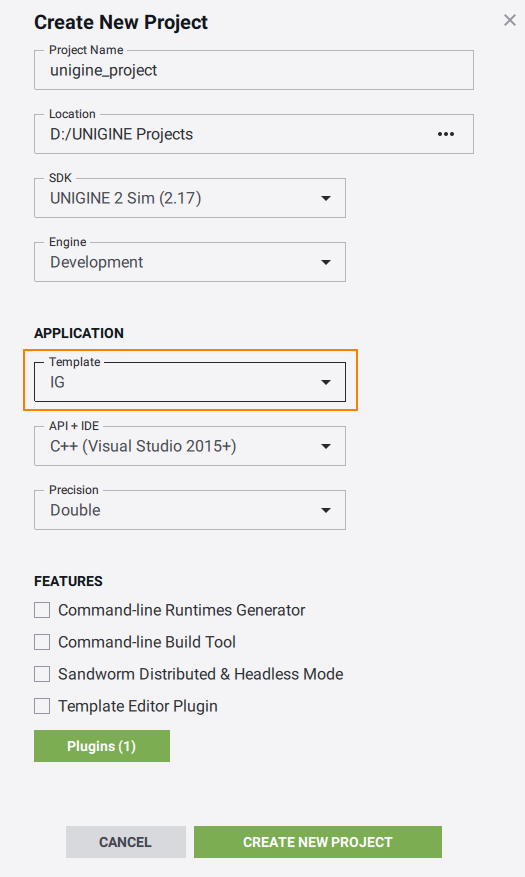This screenshot has width=525, height=877.
Task: Open the Template dropdown
Action: point(190,383)
